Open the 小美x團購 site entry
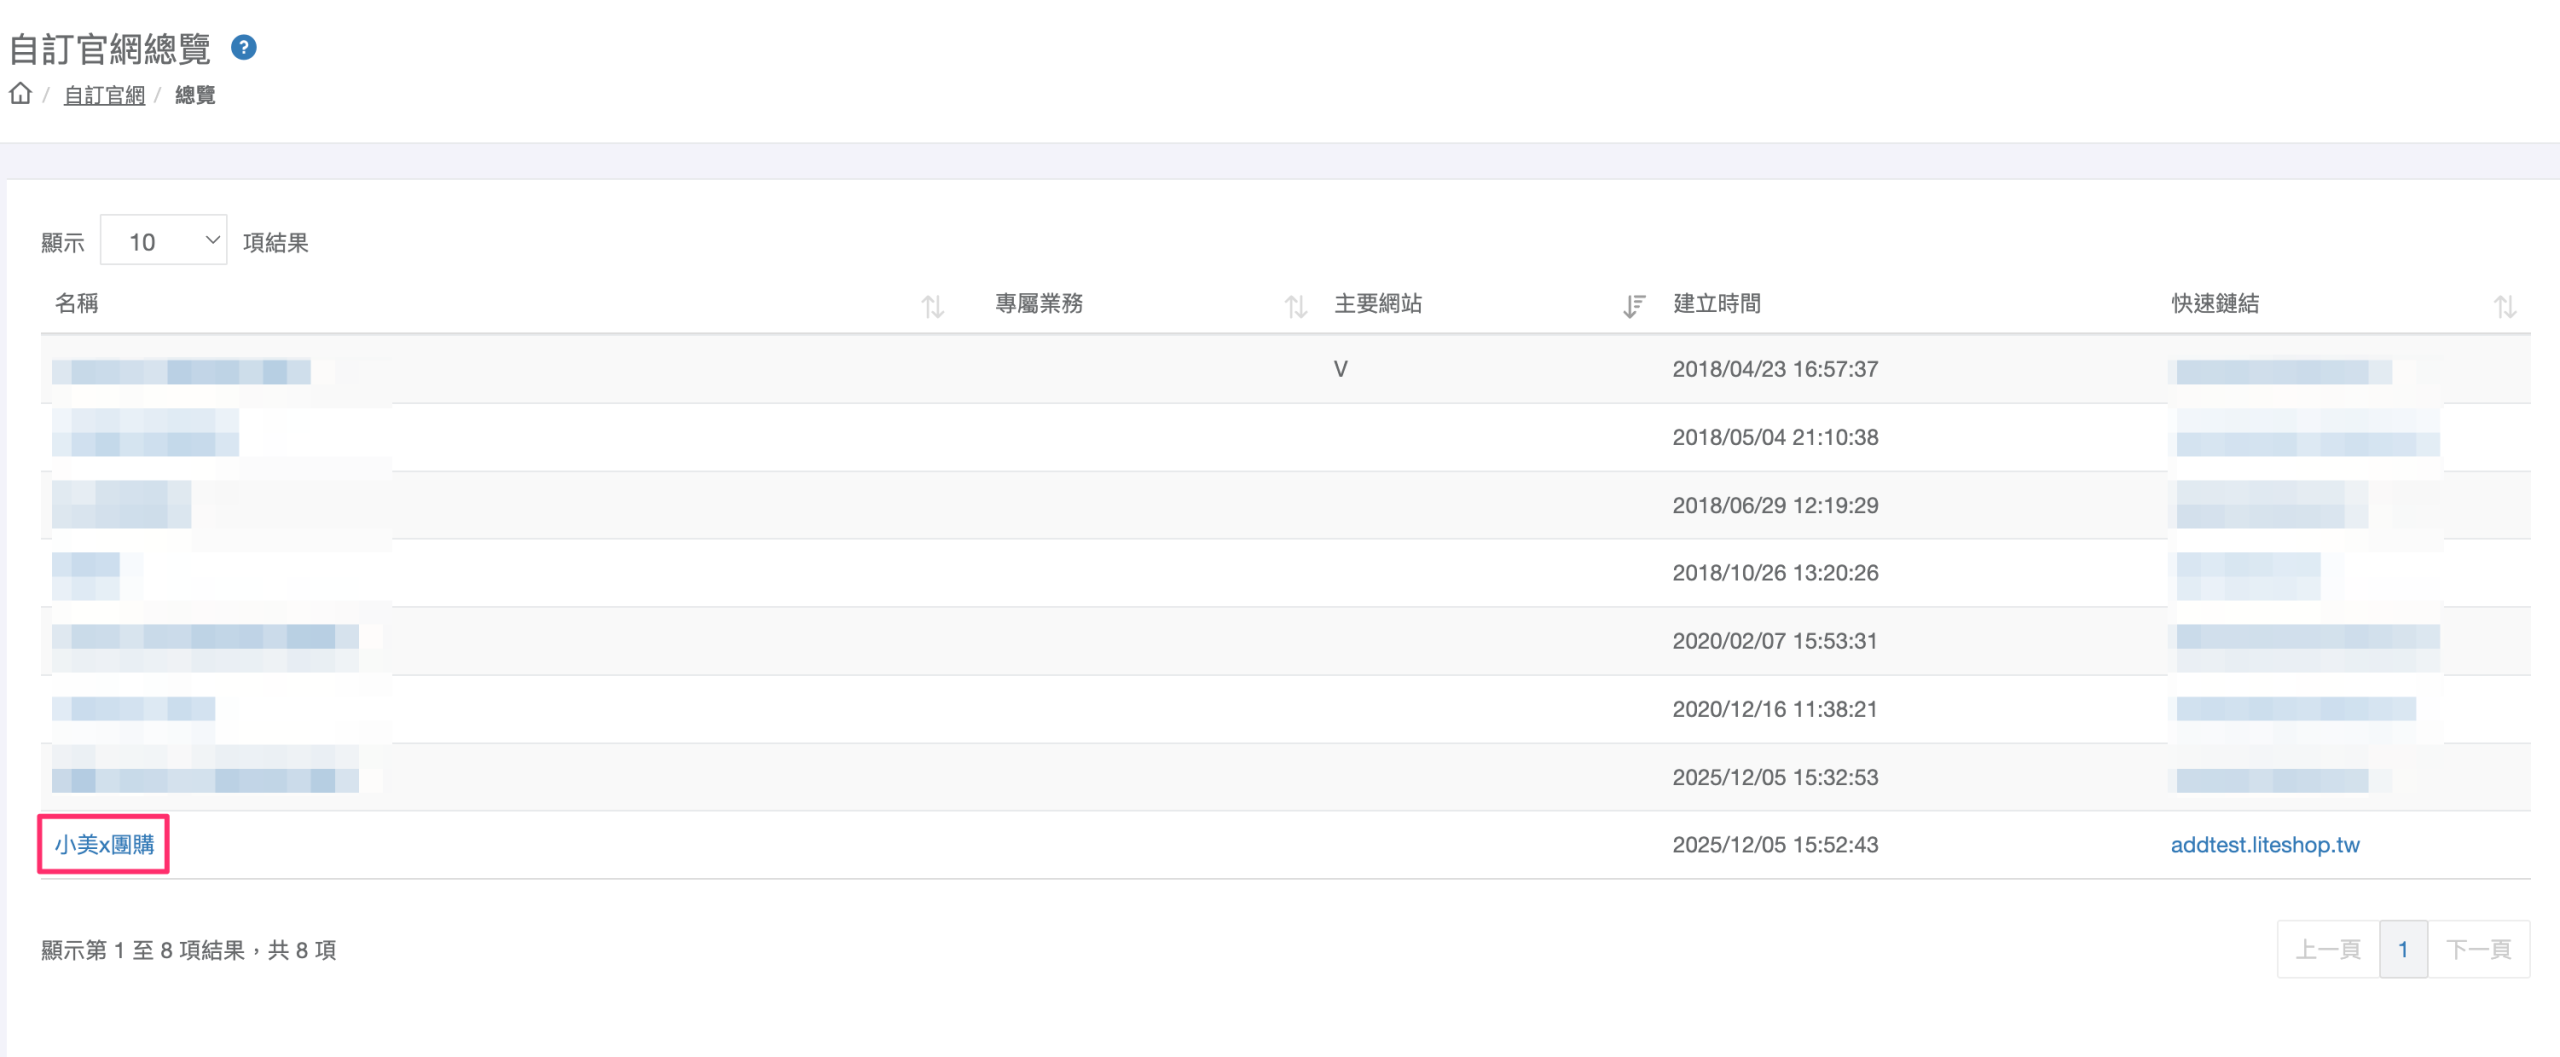2560x1057 pixels. pos(104,844)
